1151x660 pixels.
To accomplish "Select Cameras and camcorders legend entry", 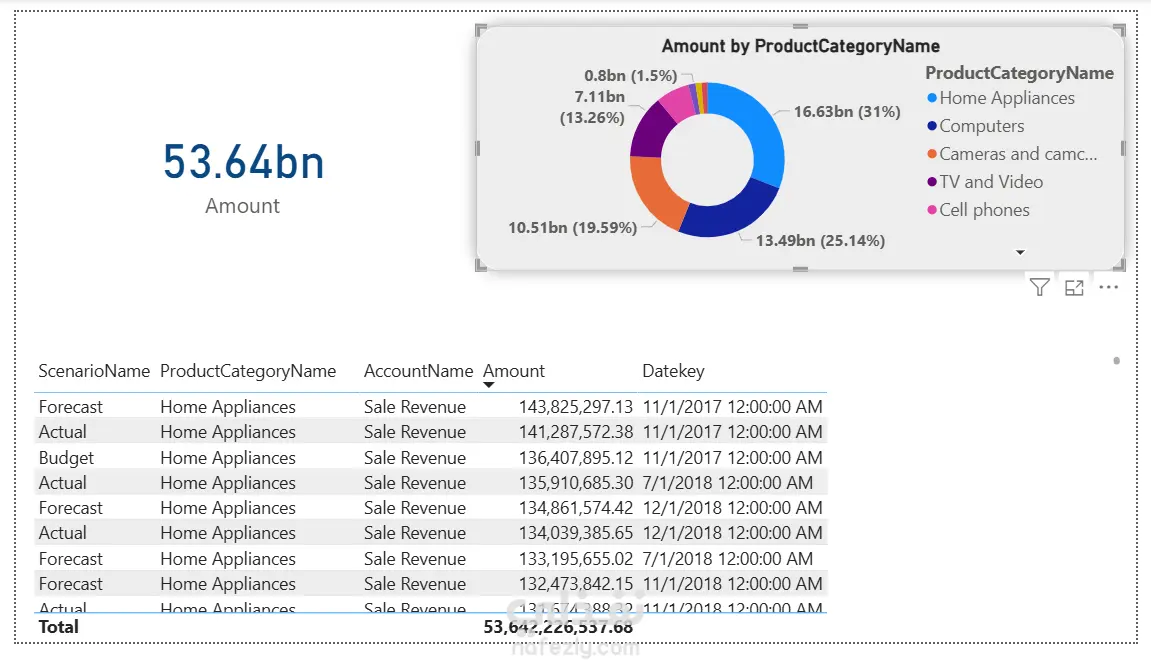I will (x=1012, y=153).
